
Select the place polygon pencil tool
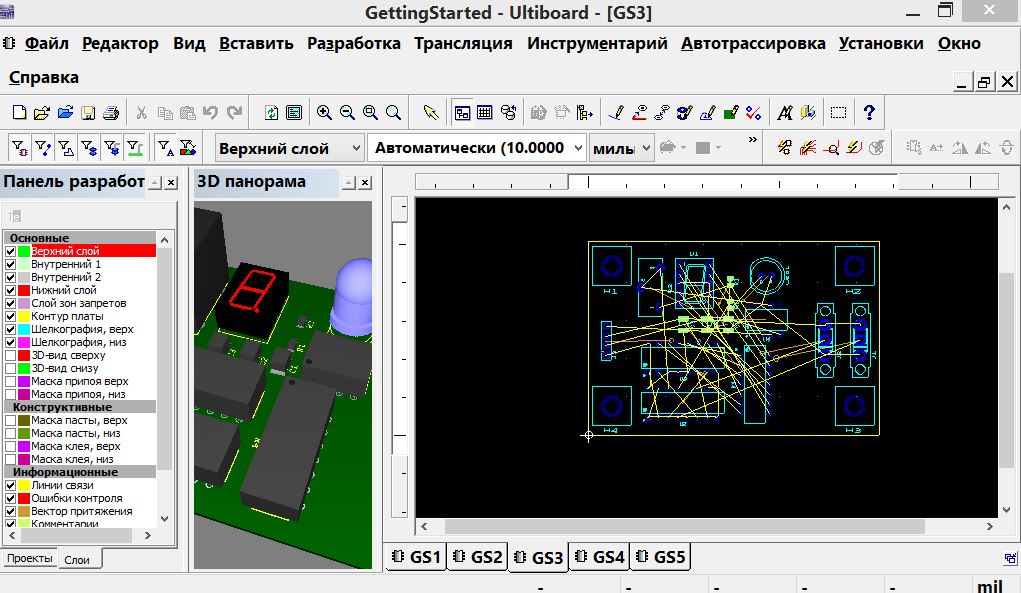coord(708,113)
